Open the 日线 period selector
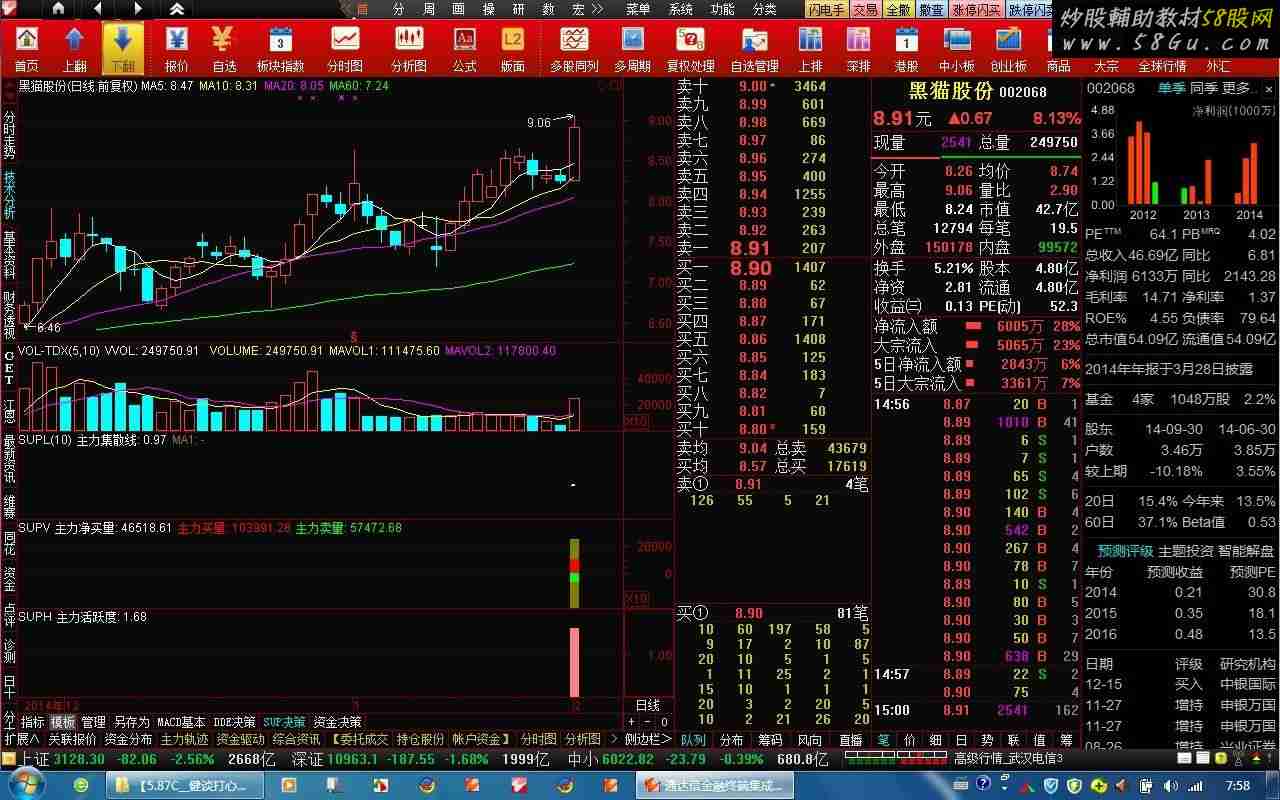This screenshot has width=1280, height=800. point(648,705)
